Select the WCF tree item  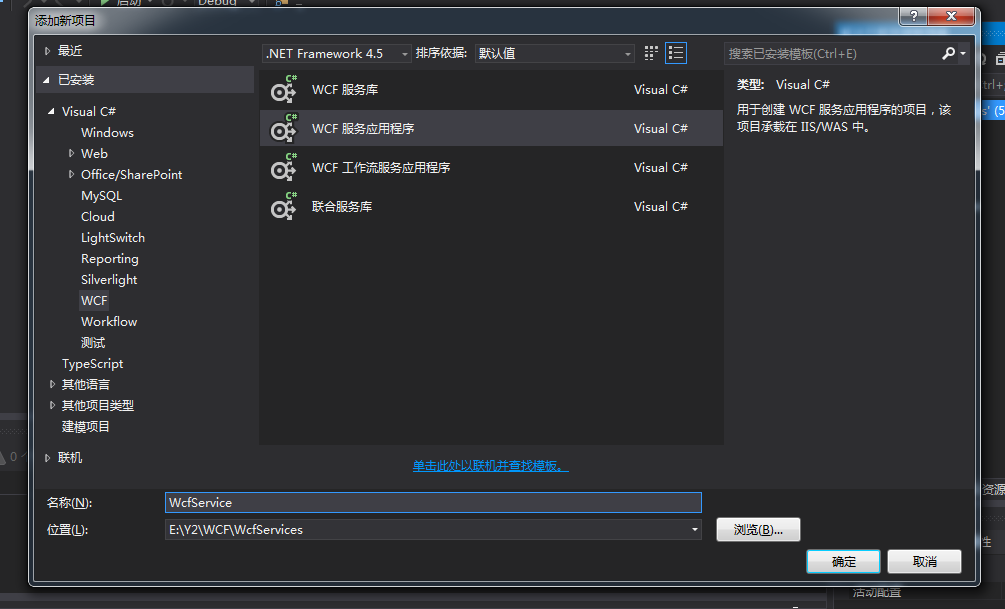click(x=94, y=300)
